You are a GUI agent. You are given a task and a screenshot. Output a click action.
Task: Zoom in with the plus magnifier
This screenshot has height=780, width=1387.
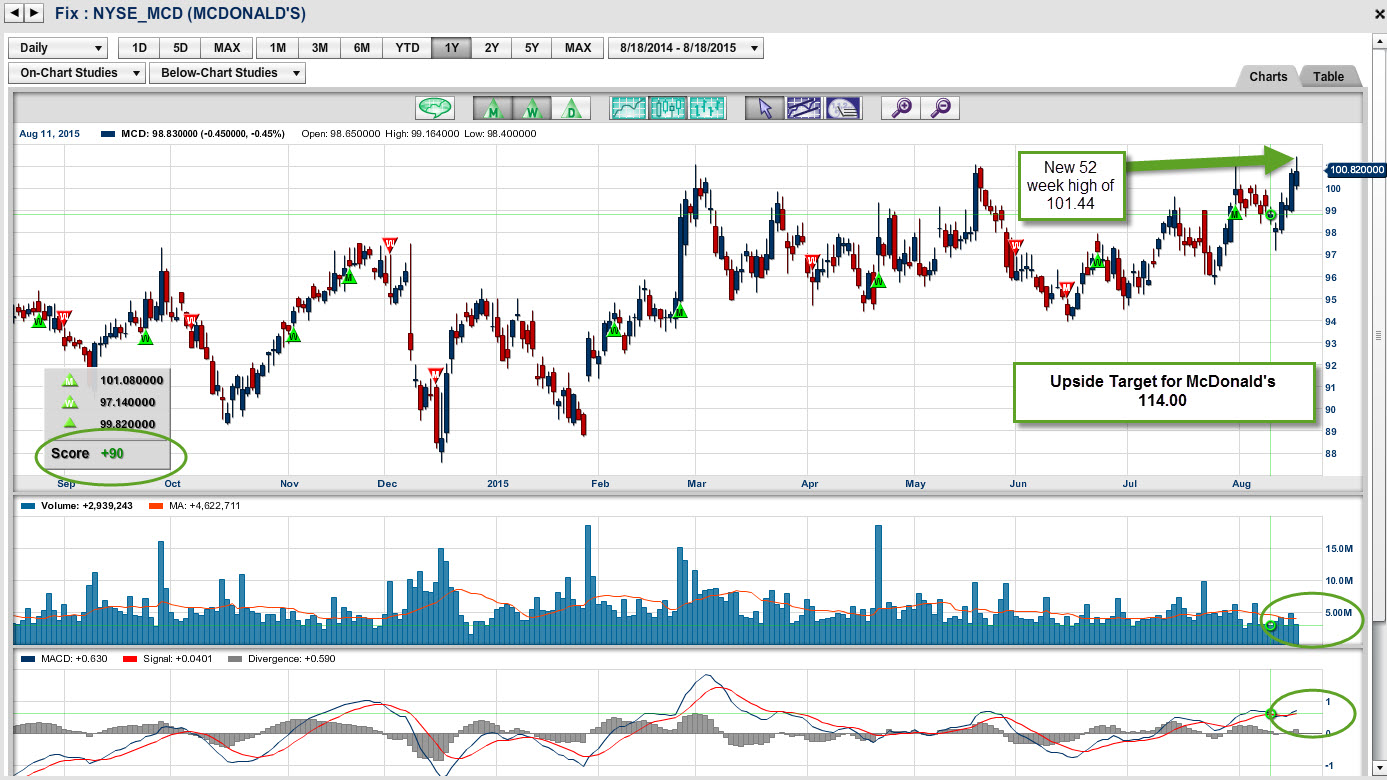[x=901, y=108]
